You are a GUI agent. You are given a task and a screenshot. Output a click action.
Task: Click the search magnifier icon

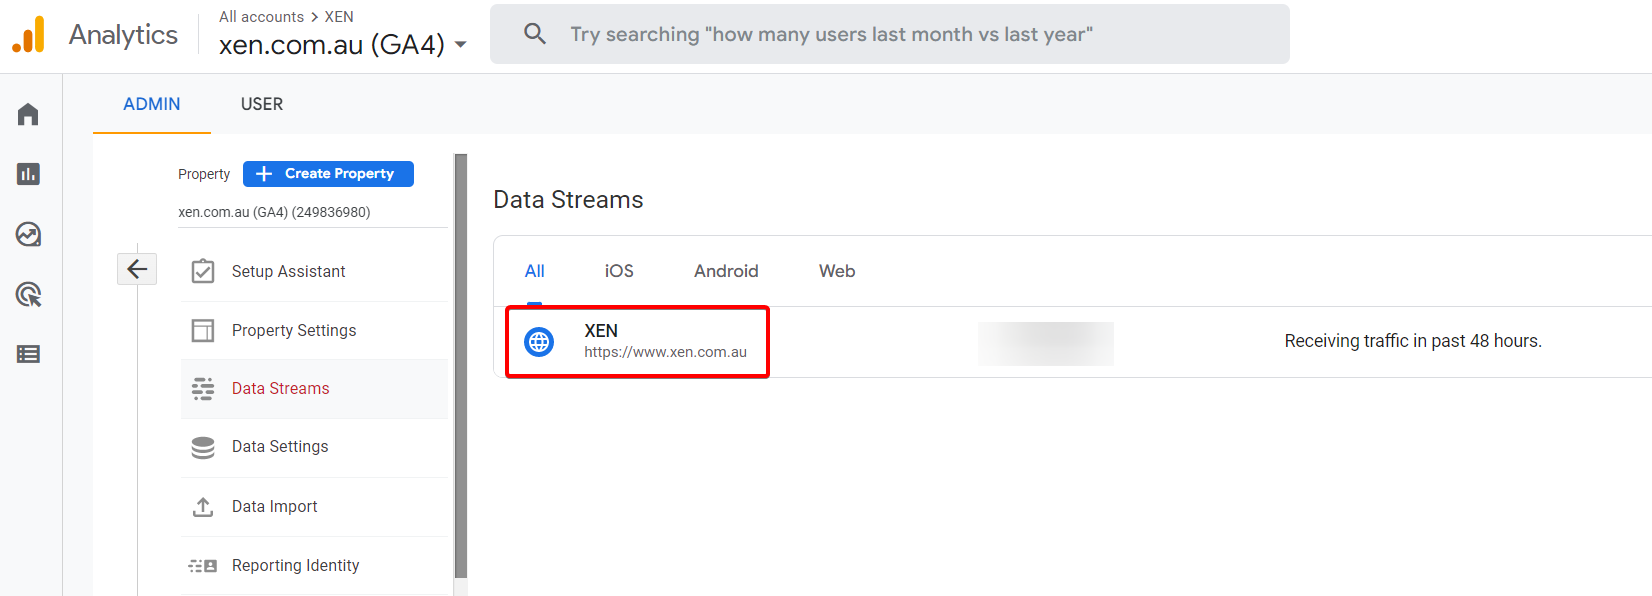(x=535, y=34)
